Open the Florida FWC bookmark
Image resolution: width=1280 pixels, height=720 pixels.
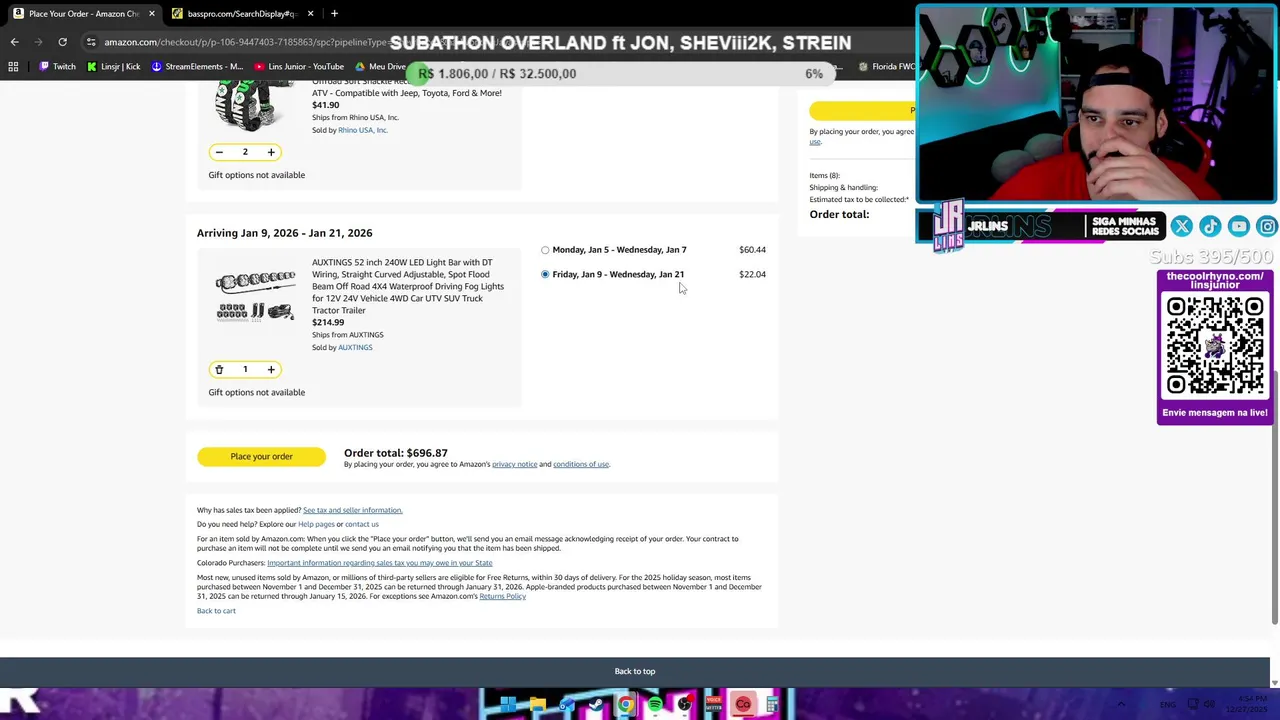click(x=886, y=67)
